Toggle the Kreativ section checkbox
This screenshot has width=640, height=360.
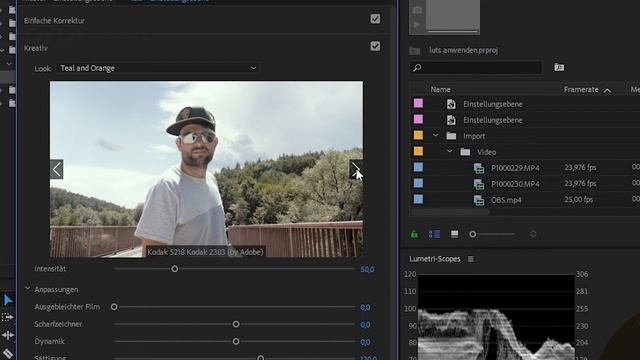click(375, 46)
